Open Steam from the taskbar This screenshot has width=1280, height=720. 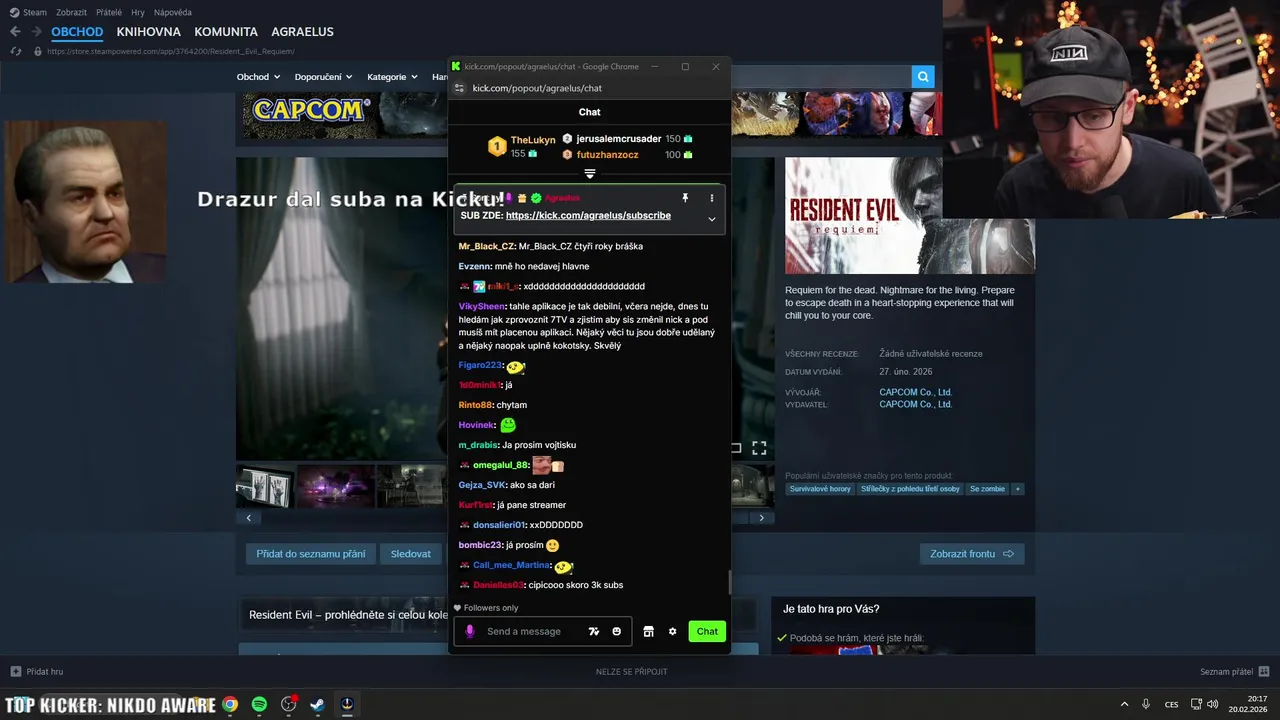click(x=317, y=704)
